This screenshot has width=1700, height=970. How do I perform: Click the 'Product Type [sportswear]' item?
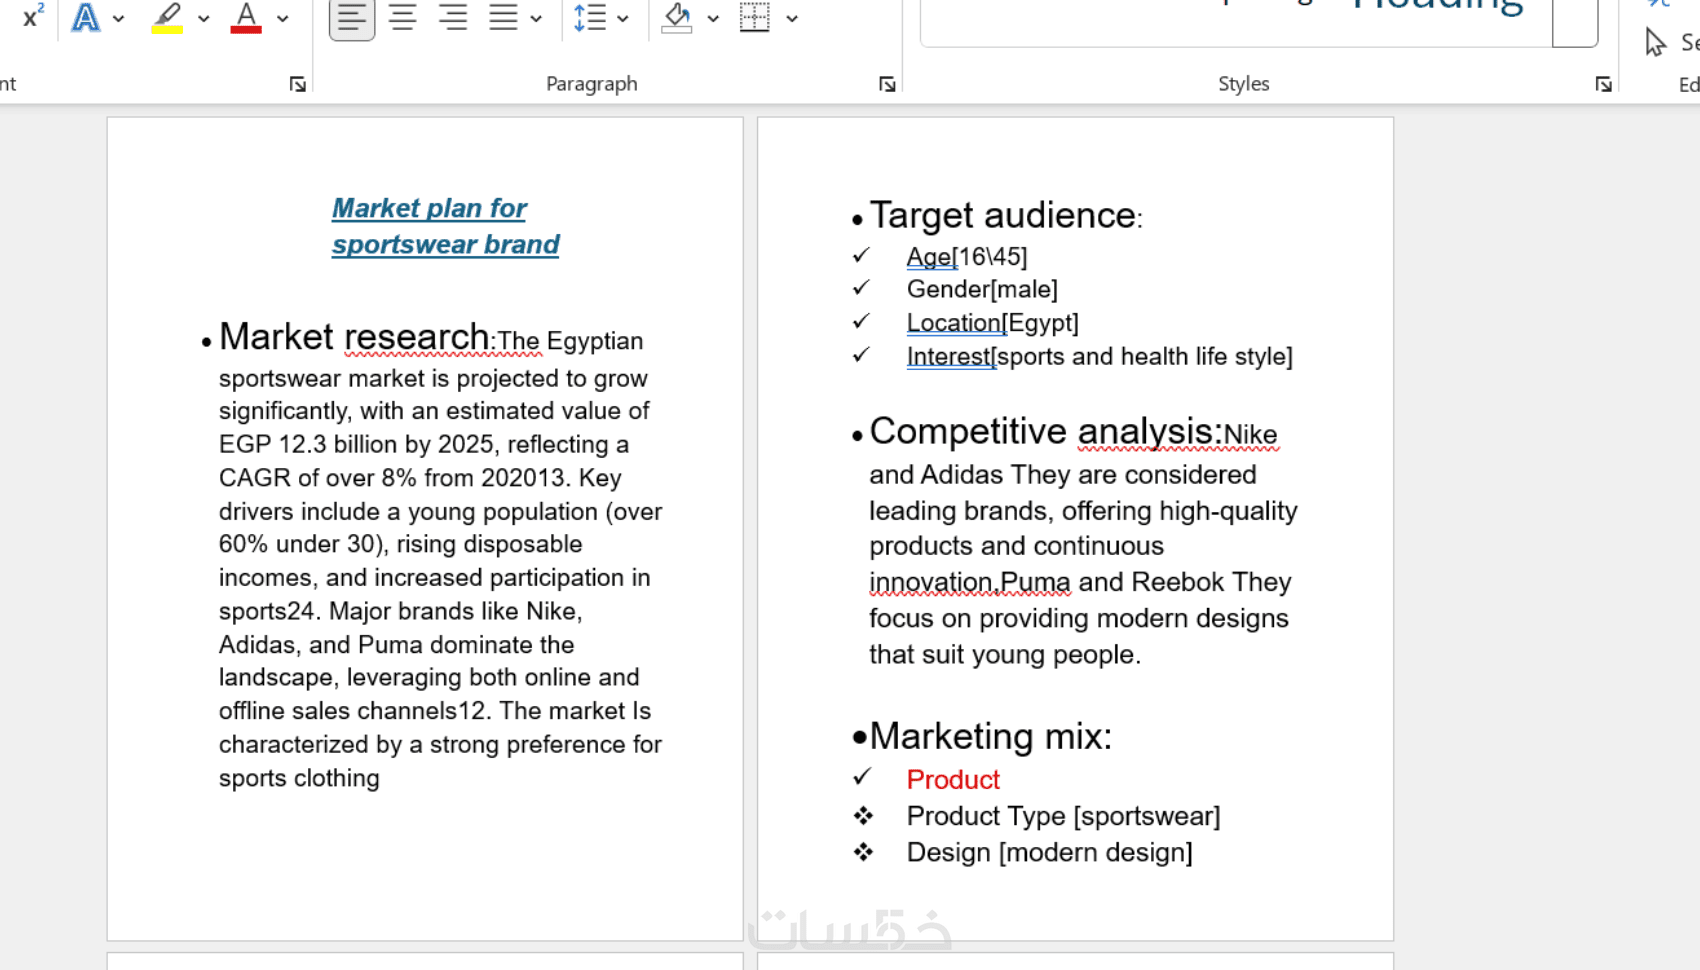tap(1063, 816)
